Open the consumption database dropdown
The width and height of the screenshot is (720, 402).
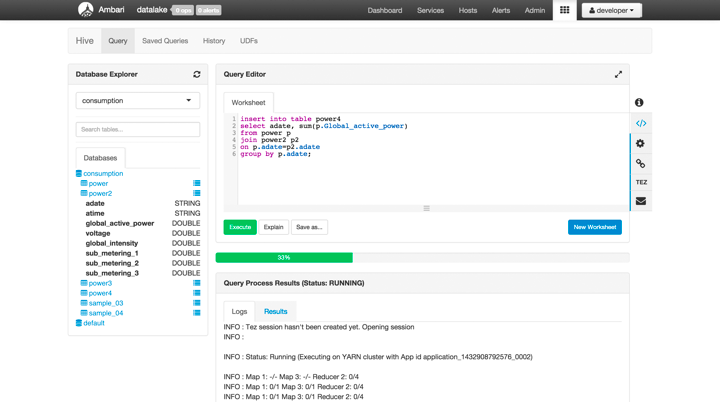coord(138,100)
